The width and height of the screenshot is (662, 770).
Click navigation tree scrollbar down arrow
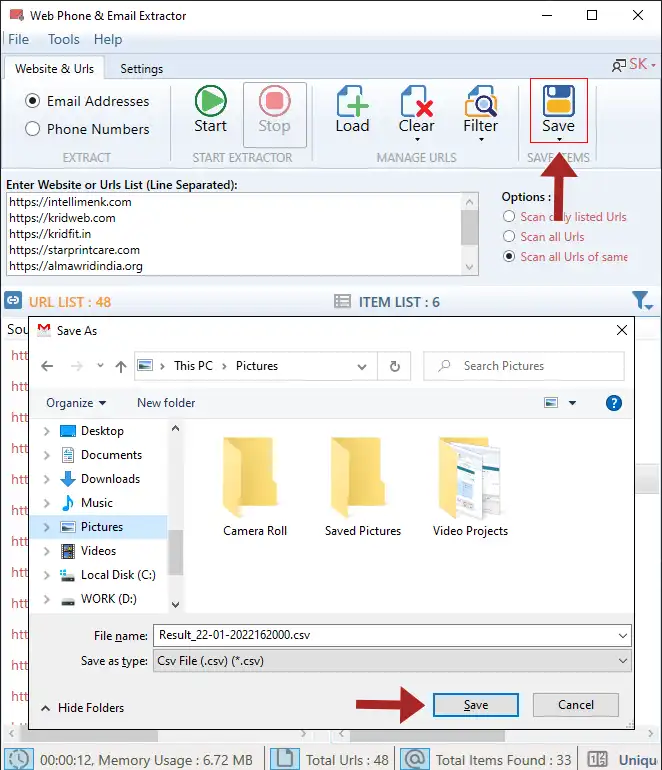[x=175, y=605]
